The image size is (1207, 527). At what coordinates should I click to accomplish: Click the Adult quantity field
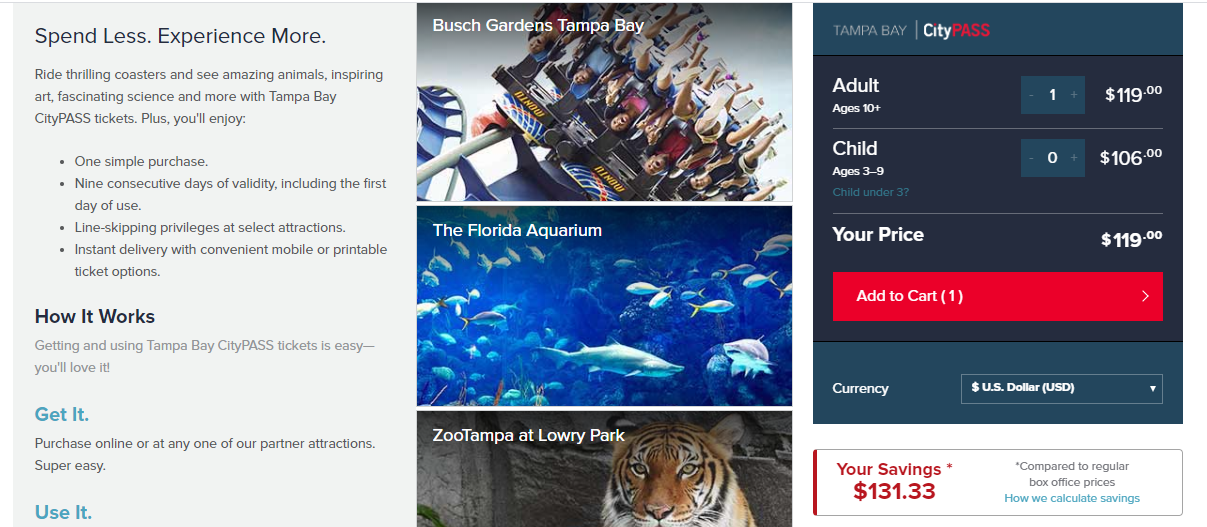(1053, 95)
